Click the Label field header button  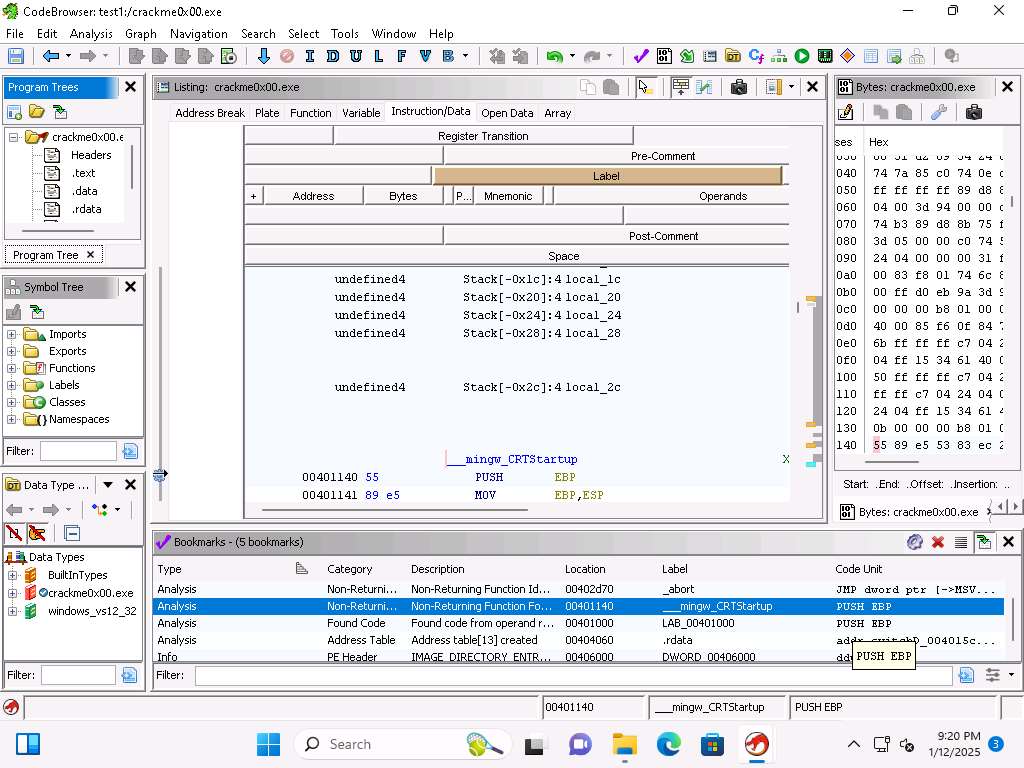(x=606, y=176)
